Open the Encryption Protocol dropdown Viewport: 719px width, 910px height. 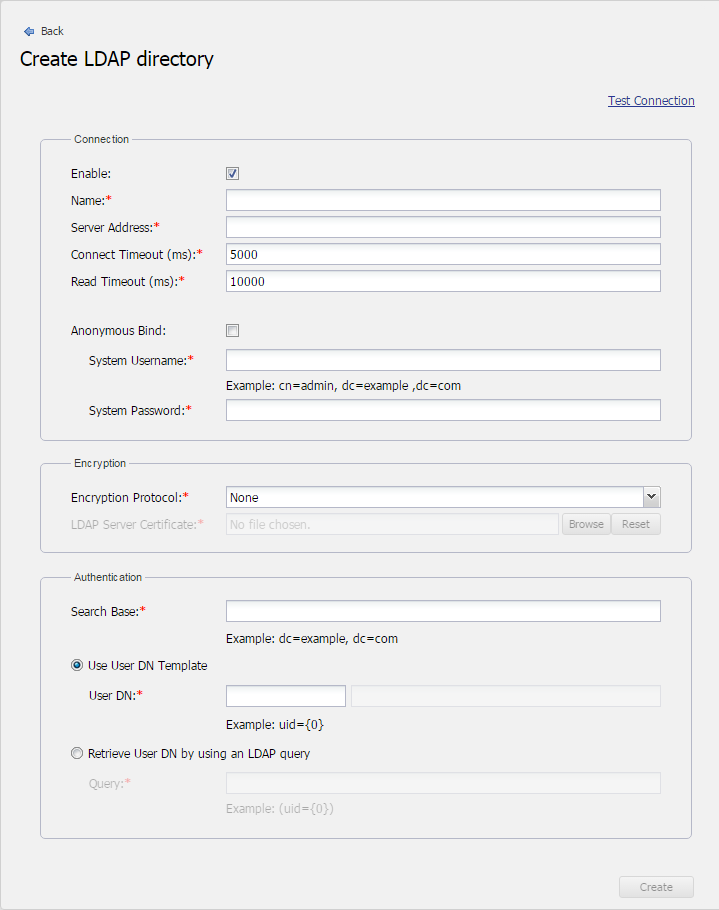click(435, 497)
